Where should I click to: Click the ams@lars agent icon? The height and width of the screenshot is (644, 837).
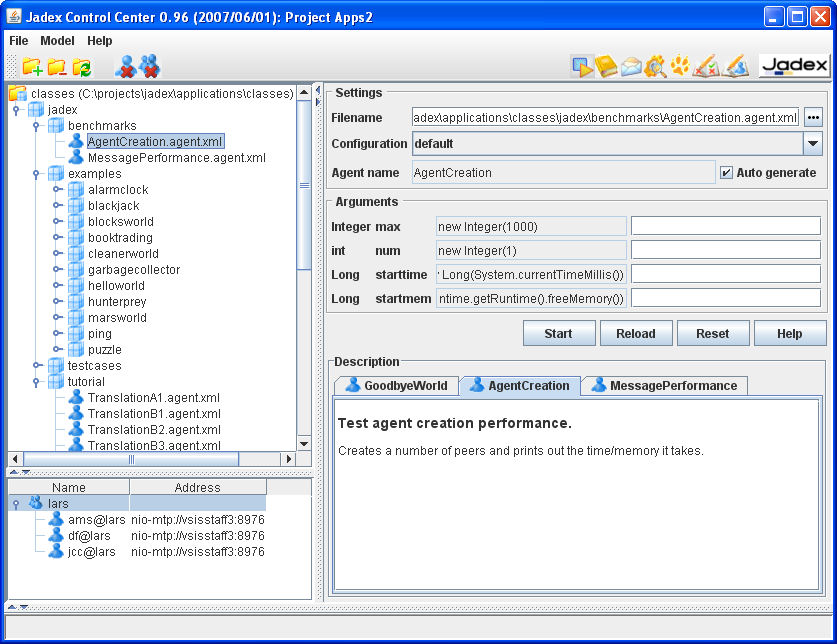pyautogui.click(x=56, y=519)
